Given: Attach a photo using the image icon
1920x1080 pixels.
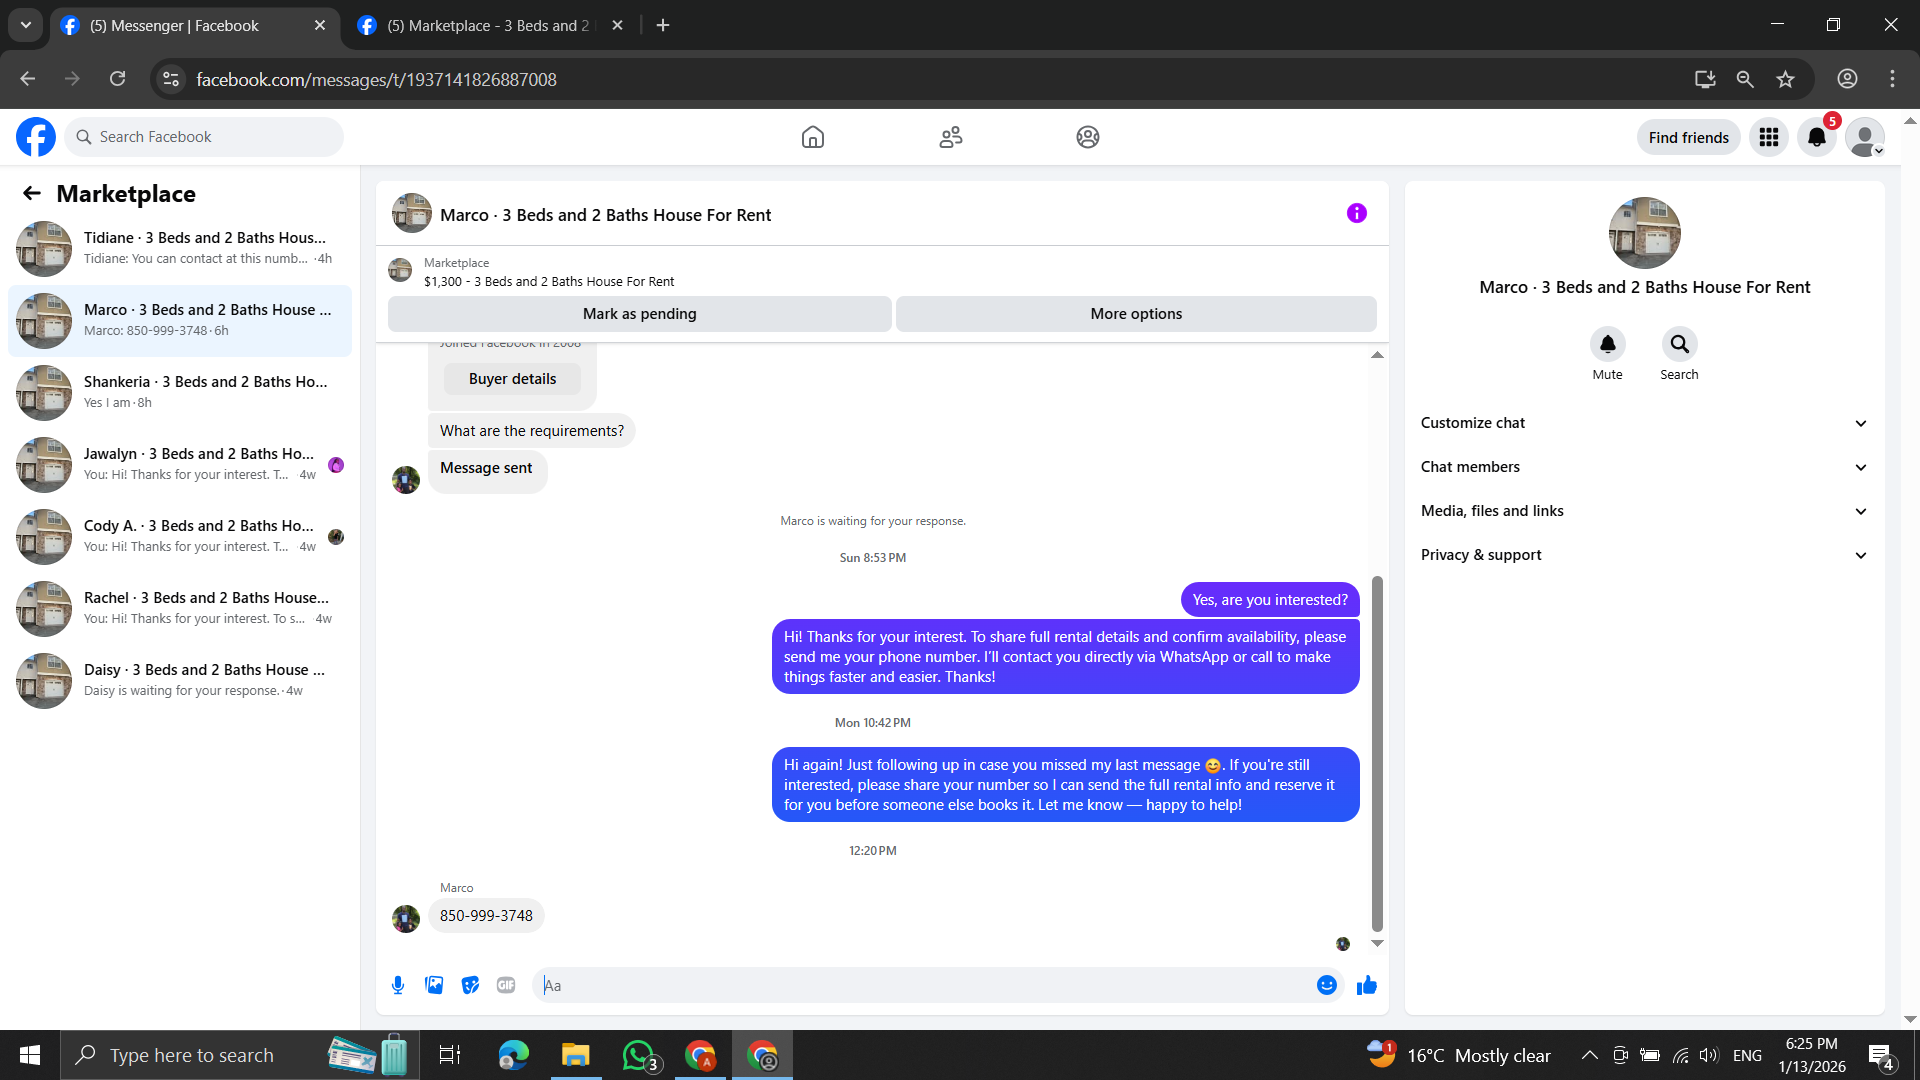Looking at the screenshot, I should coord(434,985).
